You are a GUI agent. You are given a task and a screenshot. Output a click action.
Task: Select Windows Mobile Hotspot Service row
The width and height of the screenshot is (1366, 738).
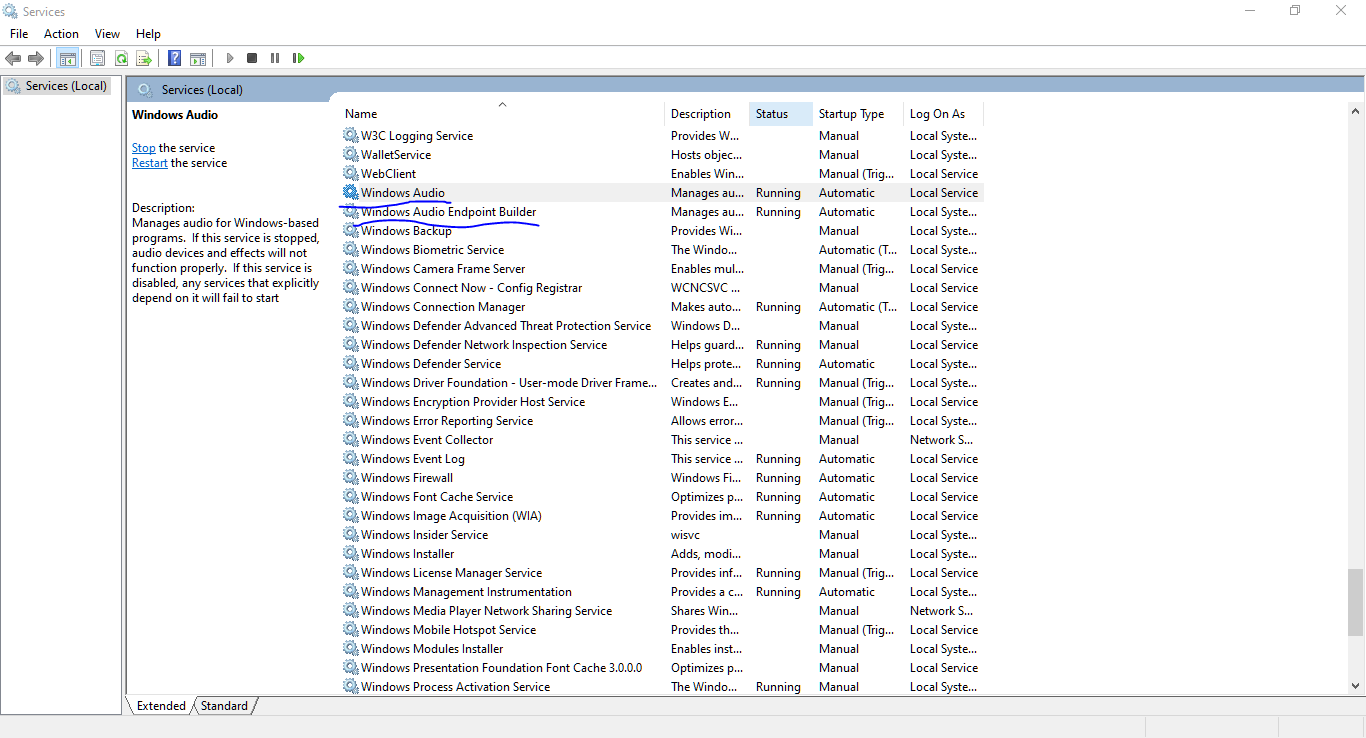click(x=662, y=630)
